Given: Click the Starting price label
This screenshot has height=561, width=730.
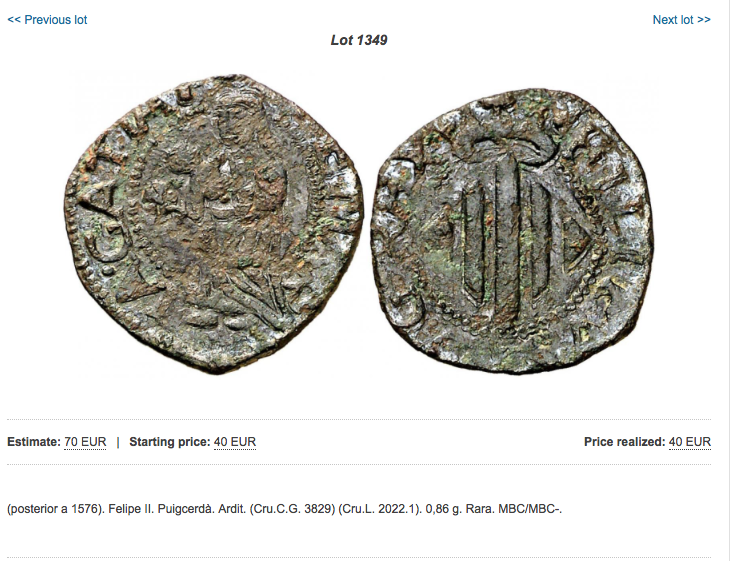Looking at the screenshot, I should click(x=170, y=442).
